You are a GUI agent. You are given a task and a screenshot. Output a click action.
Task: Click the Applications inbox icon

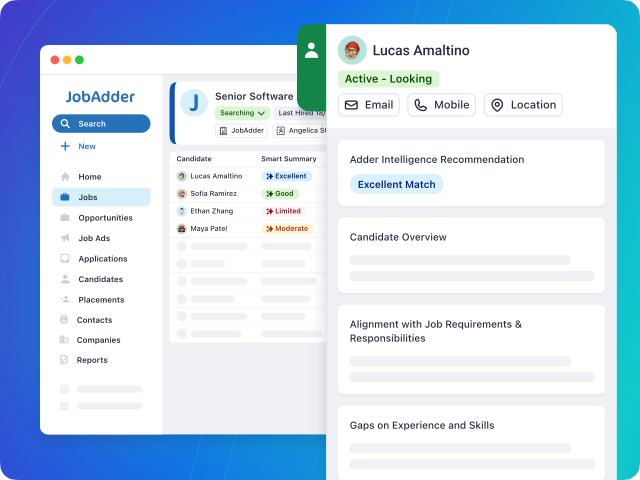(x=65, y=259)
